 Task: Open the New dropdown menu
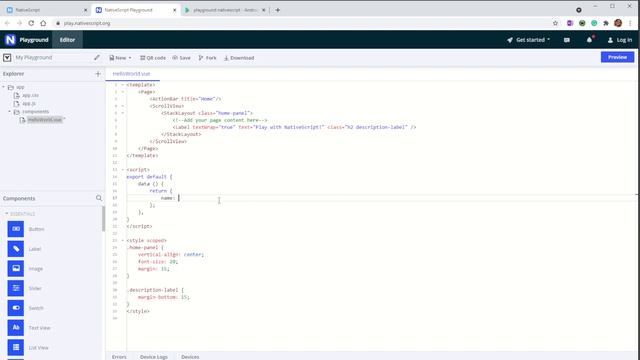coord(120,58)
